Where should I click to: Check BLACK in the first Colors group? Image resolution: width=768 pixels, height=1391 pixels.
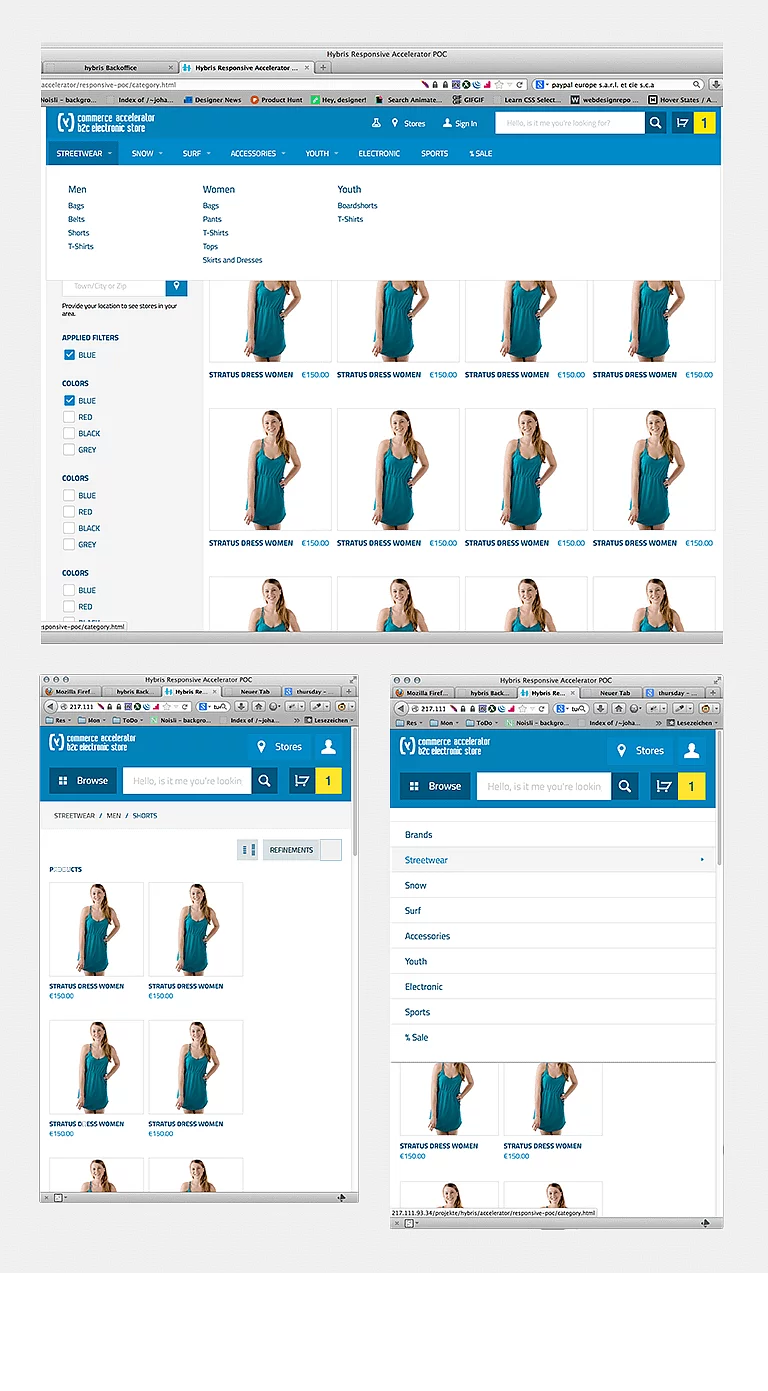click(69, 434)
